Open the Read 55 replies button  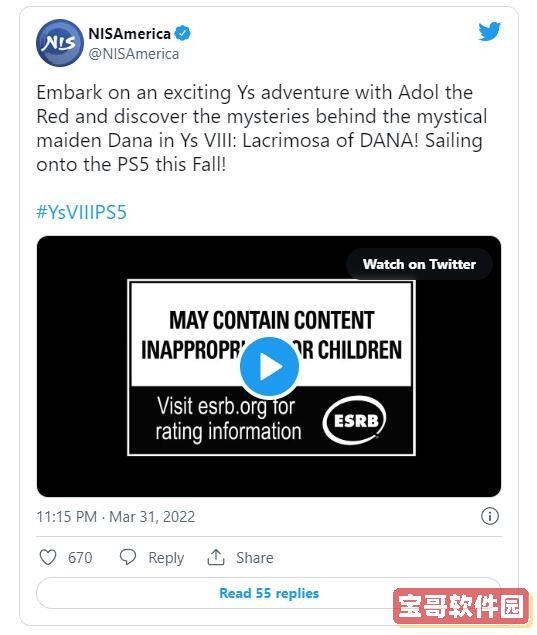[x=269, y=593]
